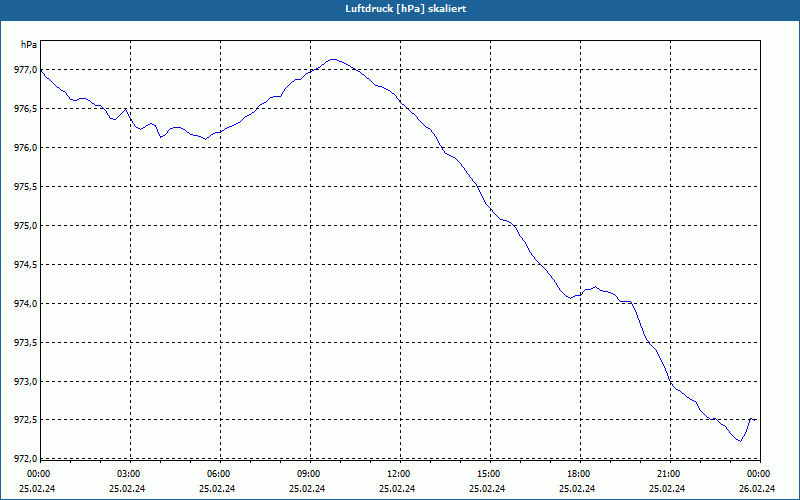Click the 18:00 time axis label
Image resolution: width=800 pixels, height=500 pixels.
click(x=580, y=473)
